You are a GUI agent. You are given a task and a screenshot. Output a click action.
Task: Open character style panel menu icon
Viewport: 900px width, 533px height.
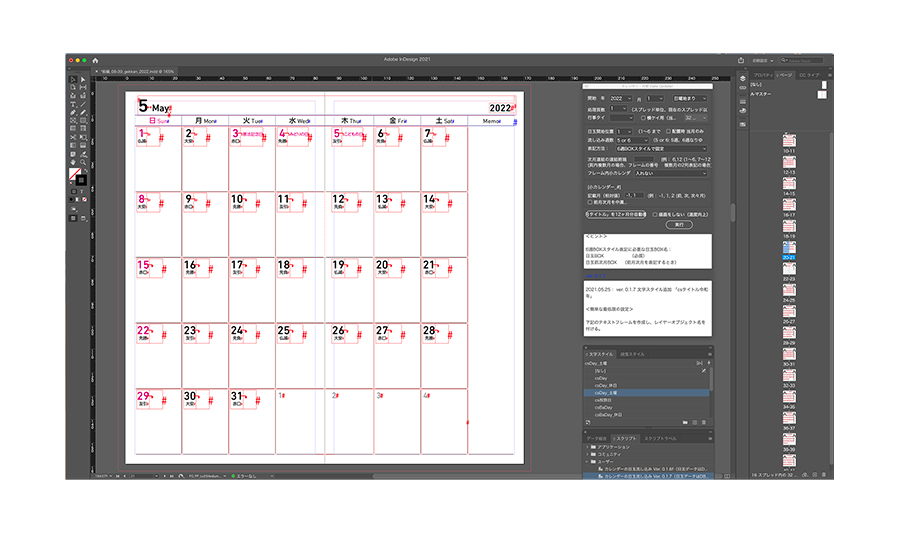[x=710, y=355]
